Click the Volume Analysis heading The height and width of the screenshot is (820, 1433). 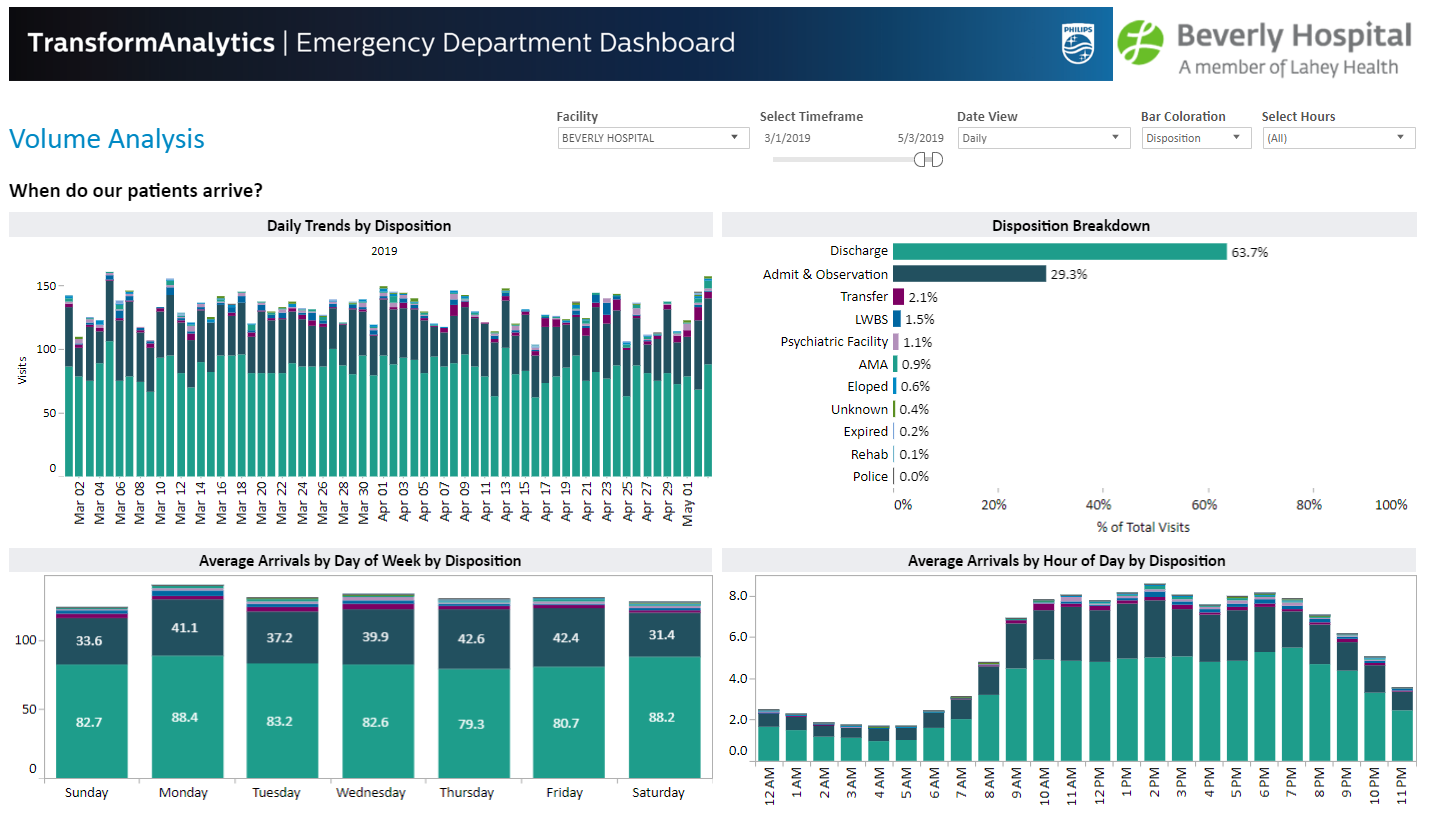pyautogui.click(x=107, y=139)
